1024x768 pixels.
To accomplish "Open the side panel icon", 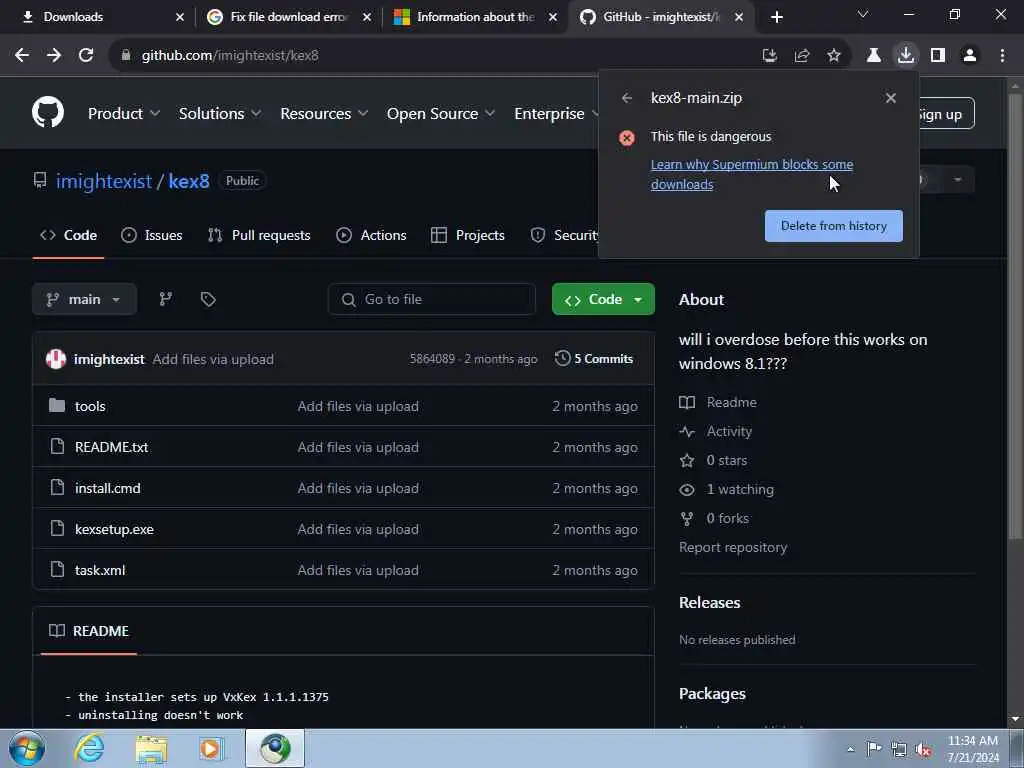I will click(938, 56).
